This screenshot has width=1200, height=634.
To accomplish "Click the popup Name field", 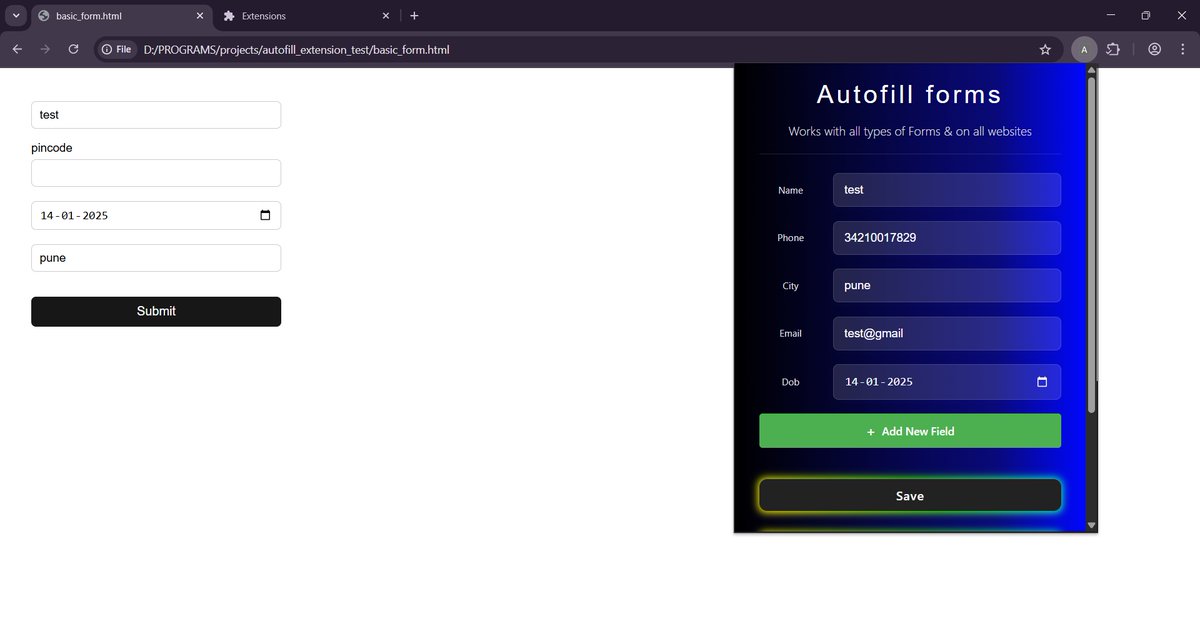I will pos(947,190).
